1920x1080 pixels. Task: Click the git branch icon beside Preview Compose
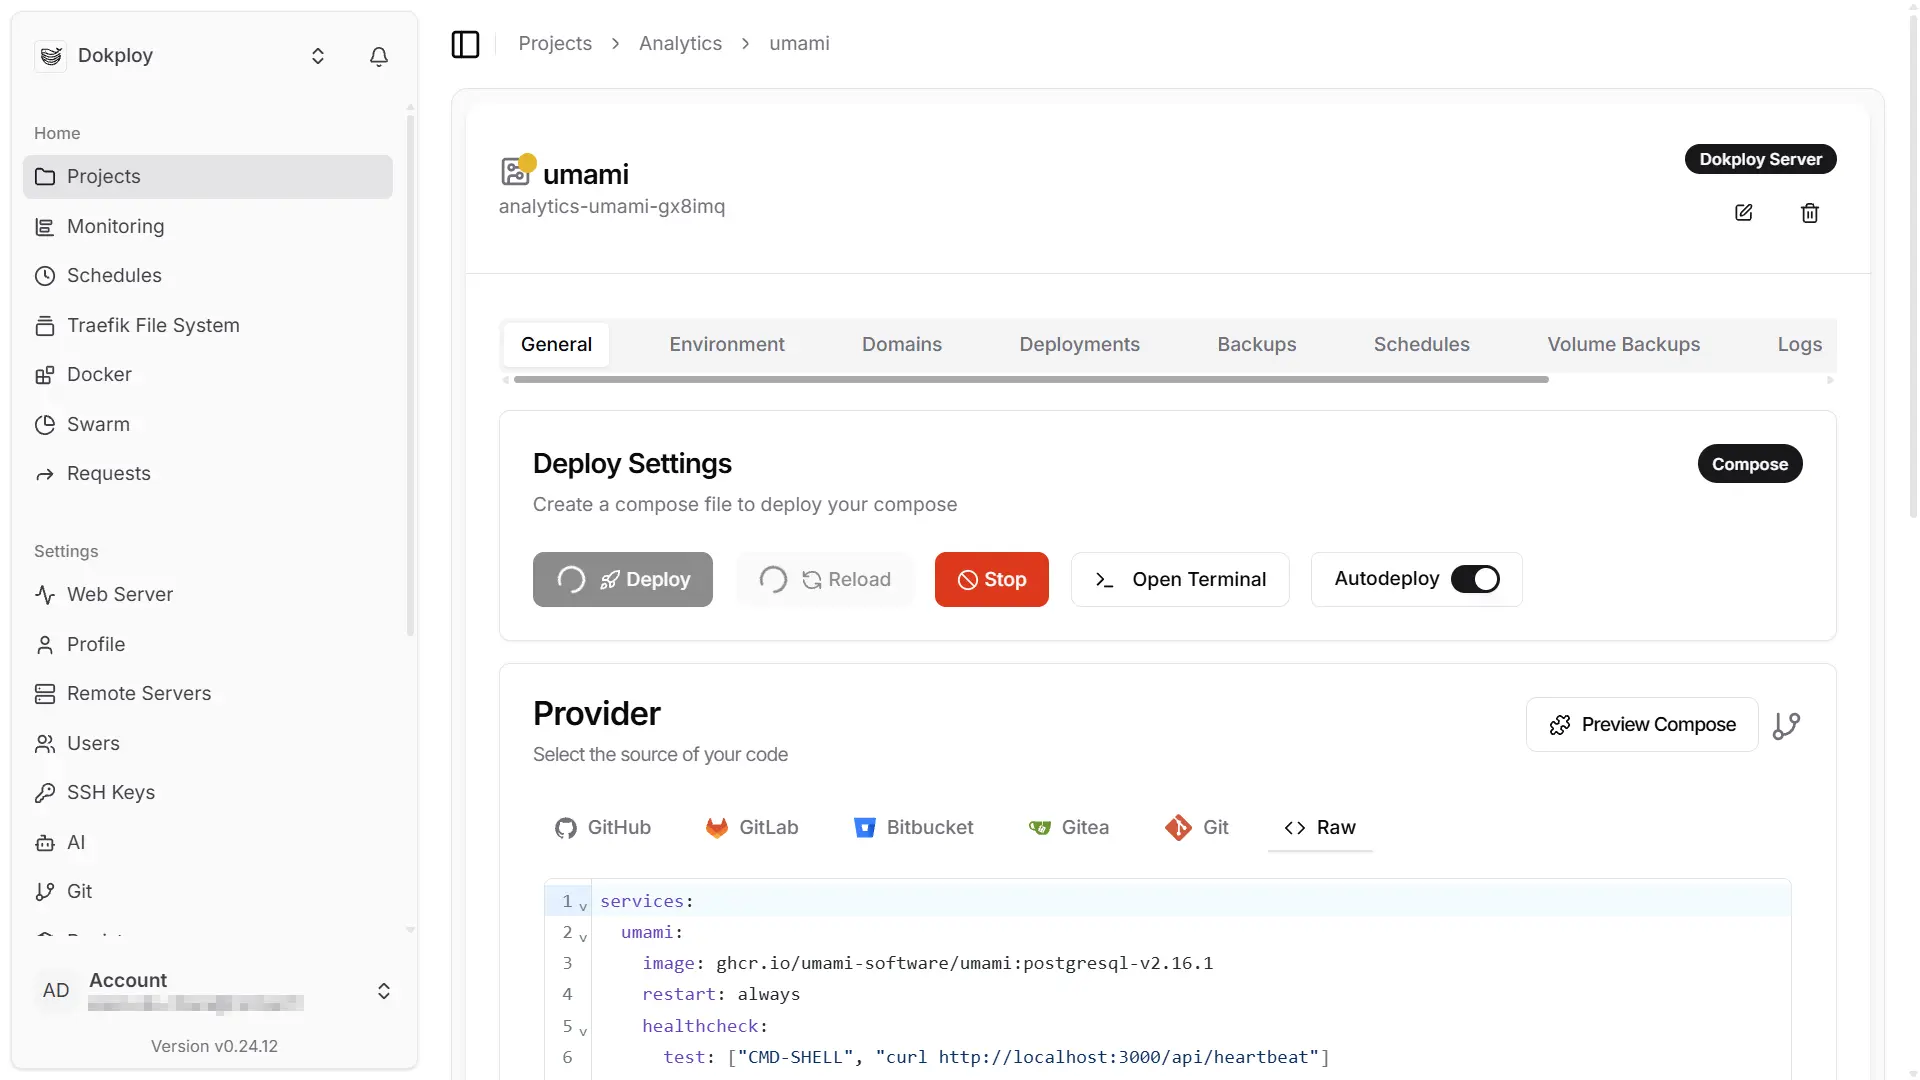[1786, 725]
